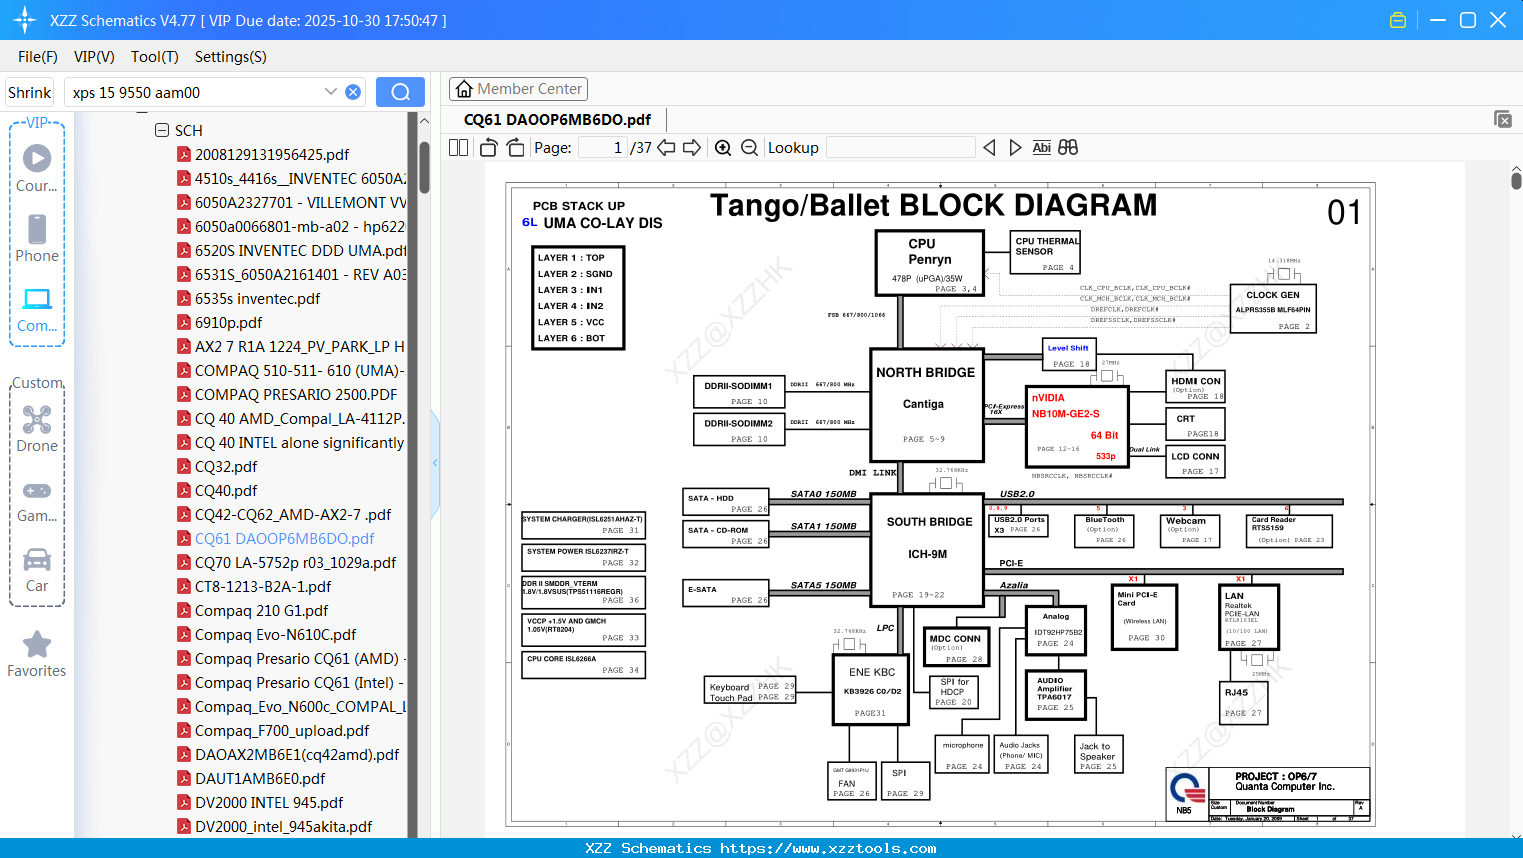Open CQ70 LA-5752p r03_1029a.pdf

(x=295, y=563)
